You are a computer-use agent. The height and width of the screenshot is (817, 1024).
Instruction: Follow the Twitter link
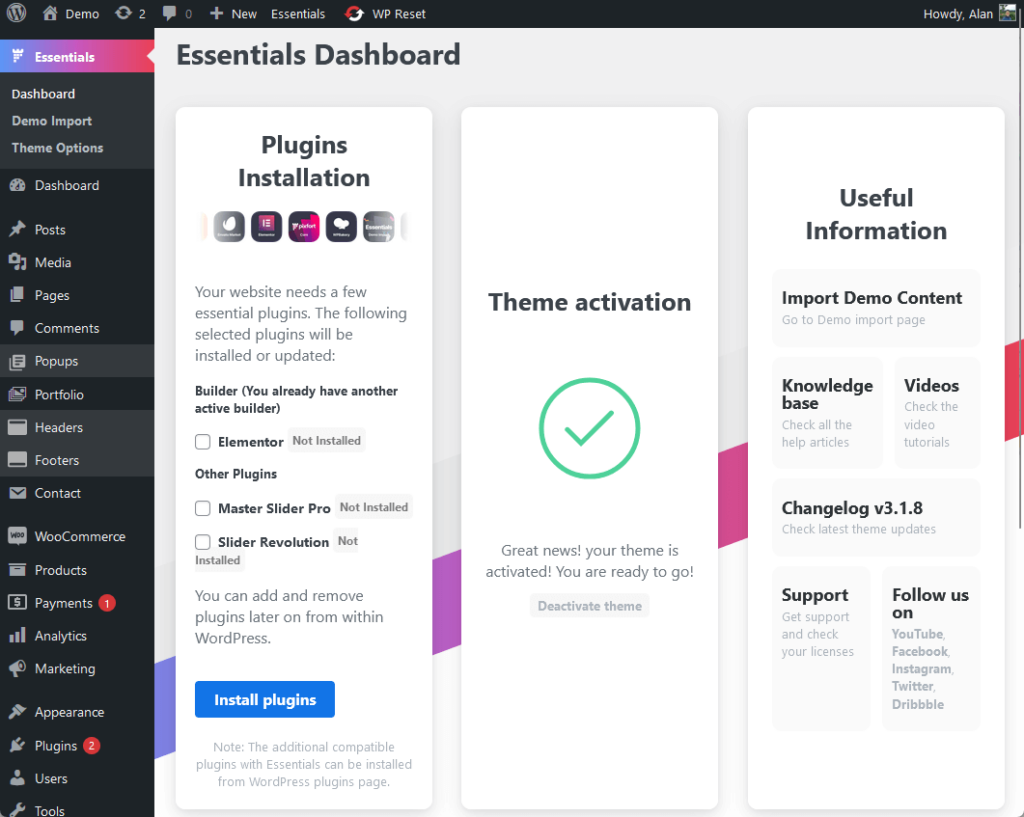tap(912, 686)
